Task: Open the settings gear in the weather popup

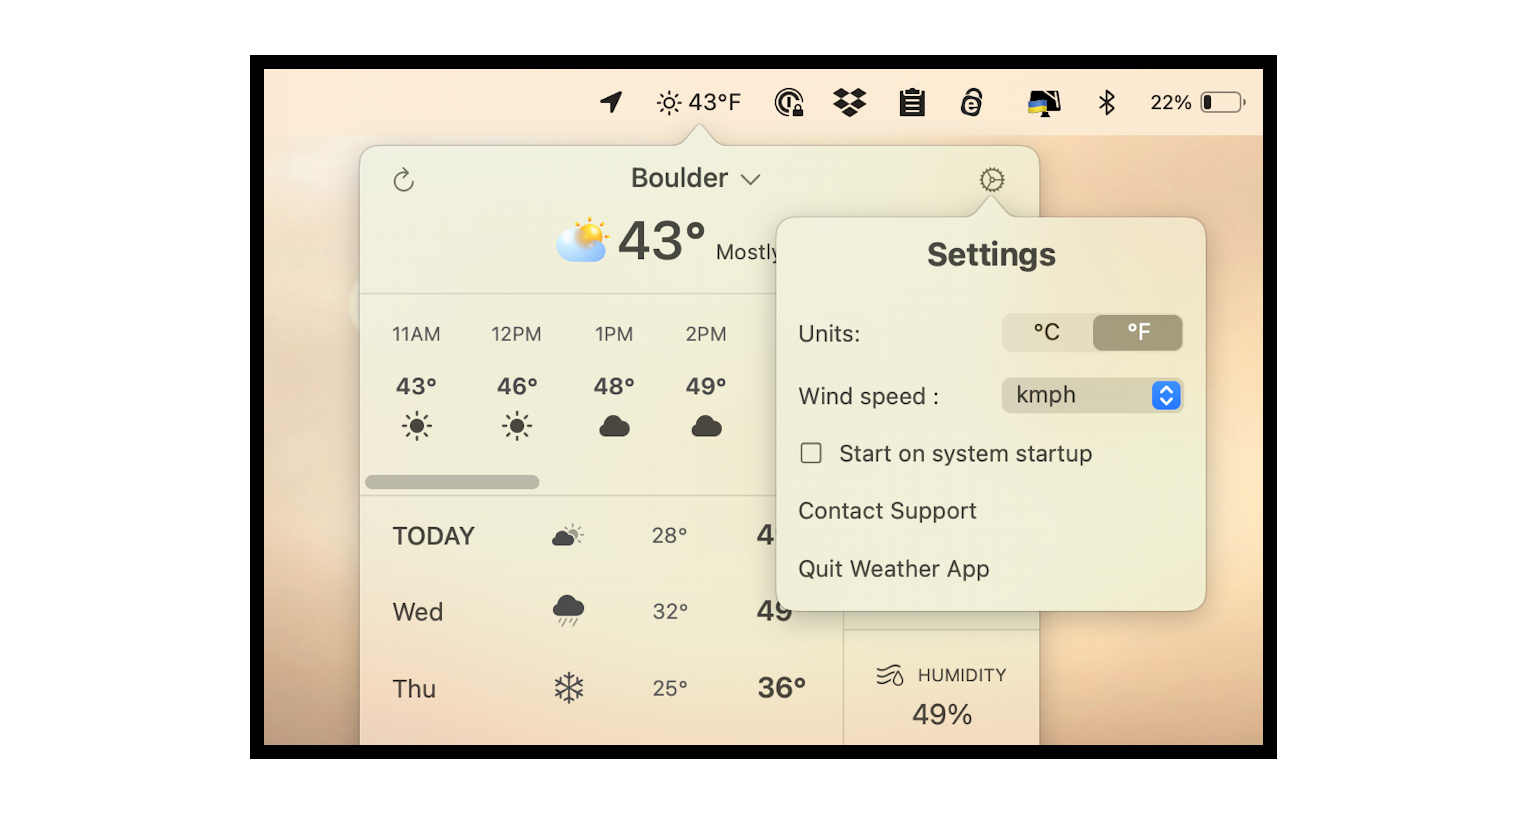Action: [x=991, y=180]
